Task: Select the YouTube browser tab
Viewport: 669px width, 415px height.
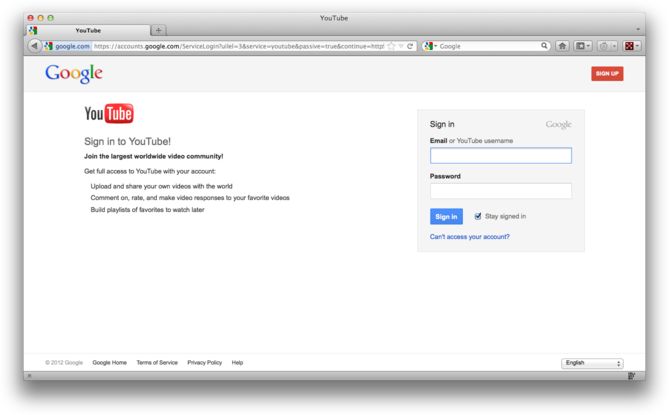Action: pyautogui.click(x=88, y=30)
